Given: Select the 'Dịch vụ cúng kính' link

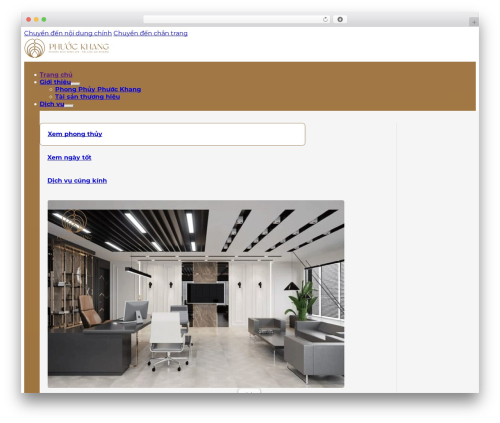Looking at the screenshot, I should (x=77, y=181).
